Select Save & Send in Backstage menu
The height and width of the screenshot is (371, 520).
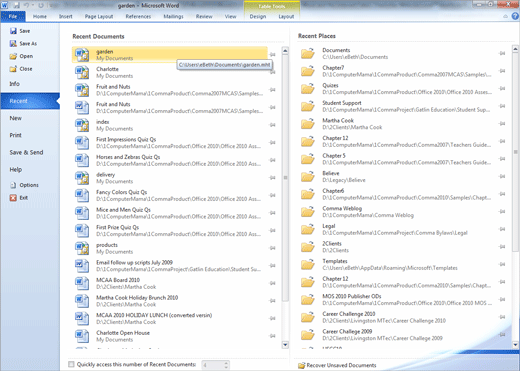click(x=26, y=152)
